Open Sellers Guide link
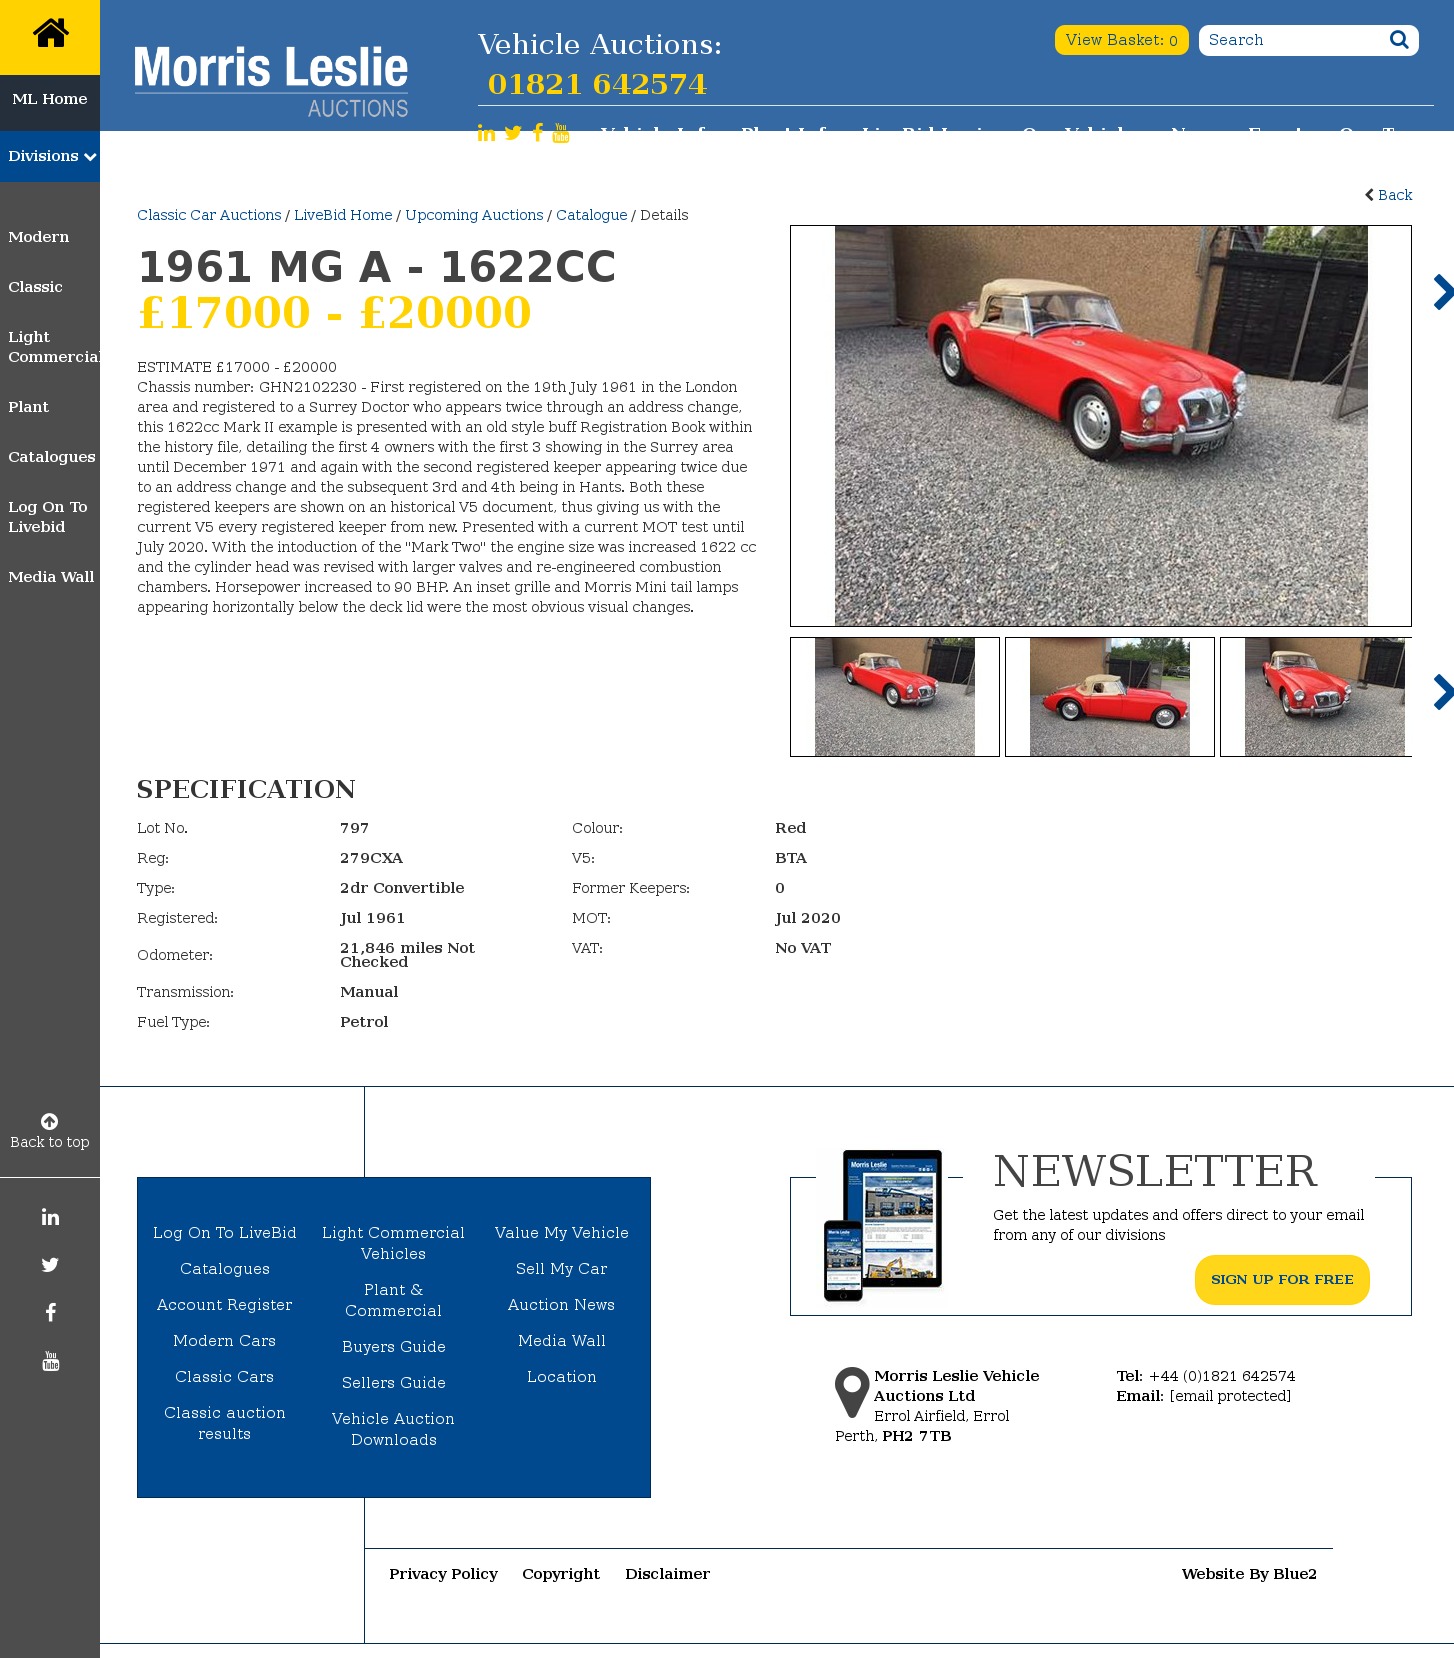The image size is (1454, 1658). pos(394,1383)
